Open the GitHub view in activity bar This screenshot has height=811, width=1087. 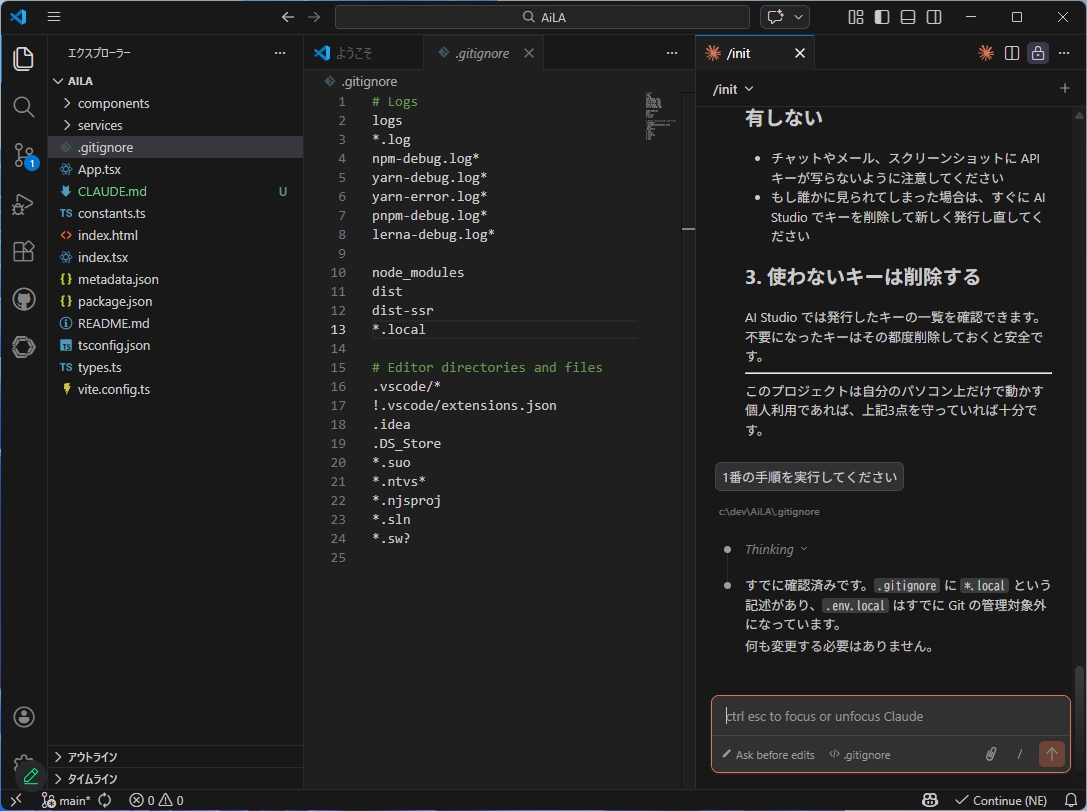(x=24, y=299)
